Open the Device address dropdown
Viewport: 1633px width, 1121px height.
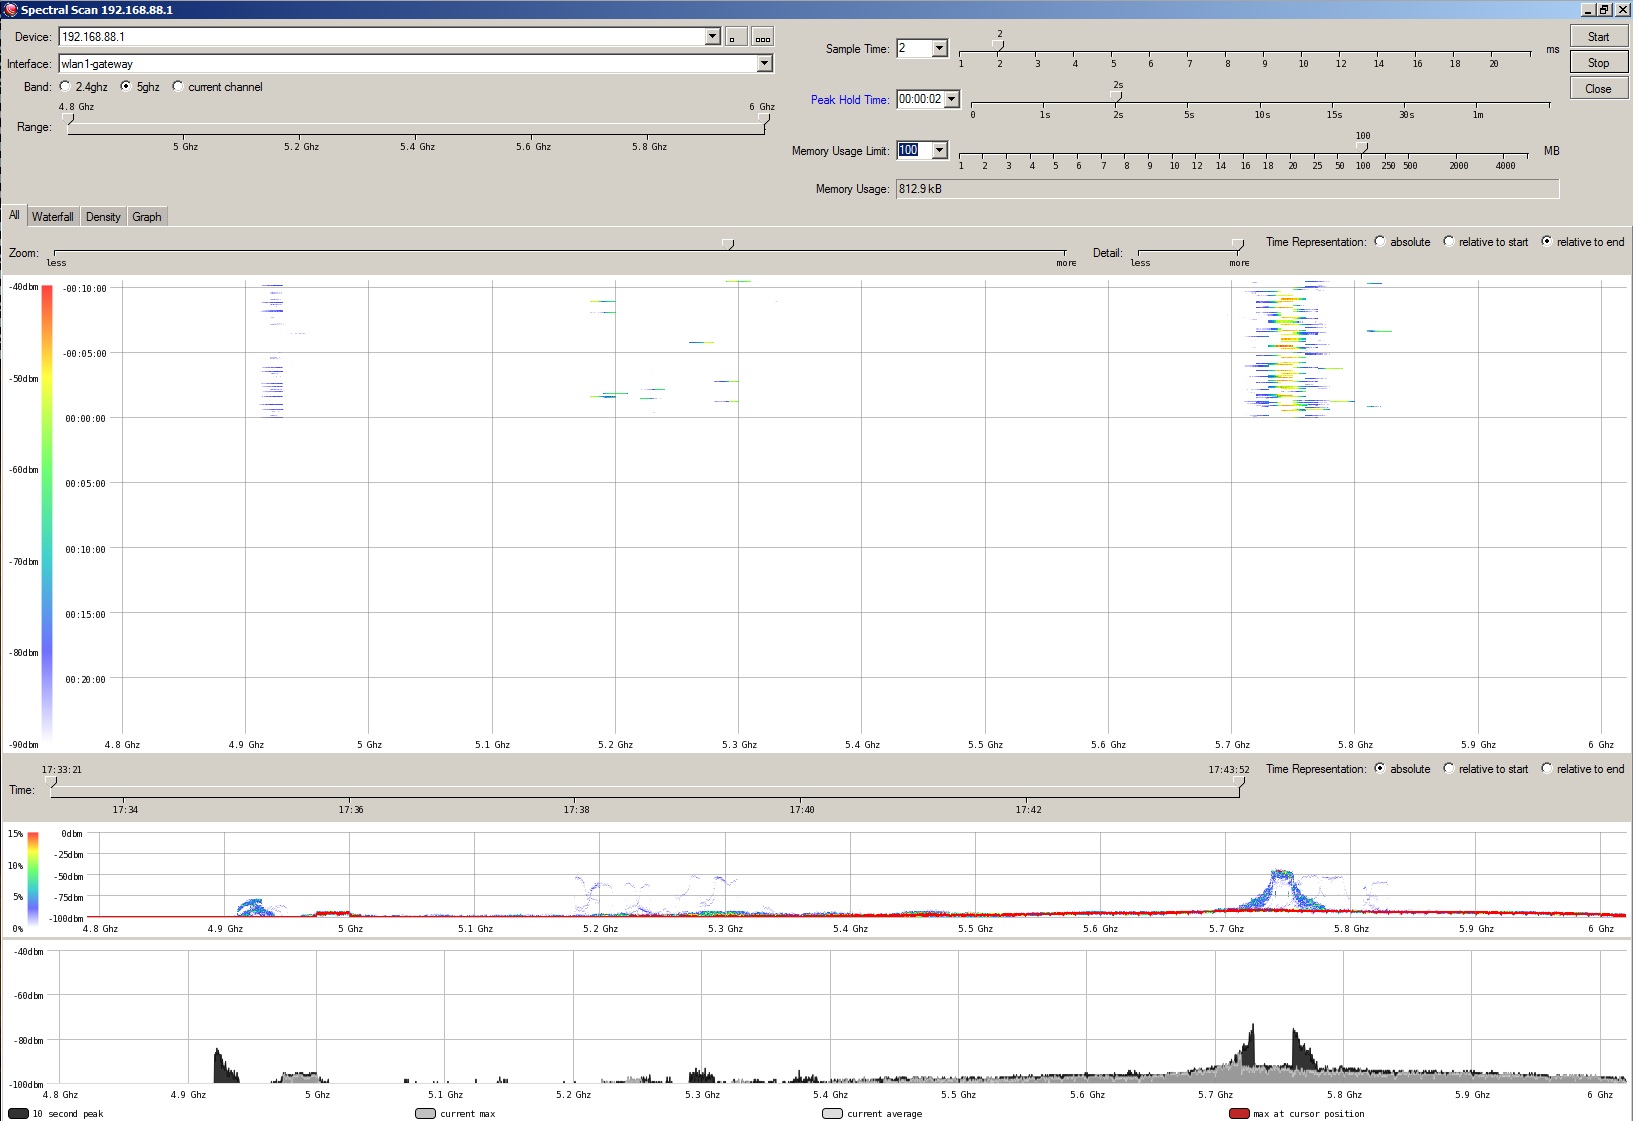[x=712, y=37]
